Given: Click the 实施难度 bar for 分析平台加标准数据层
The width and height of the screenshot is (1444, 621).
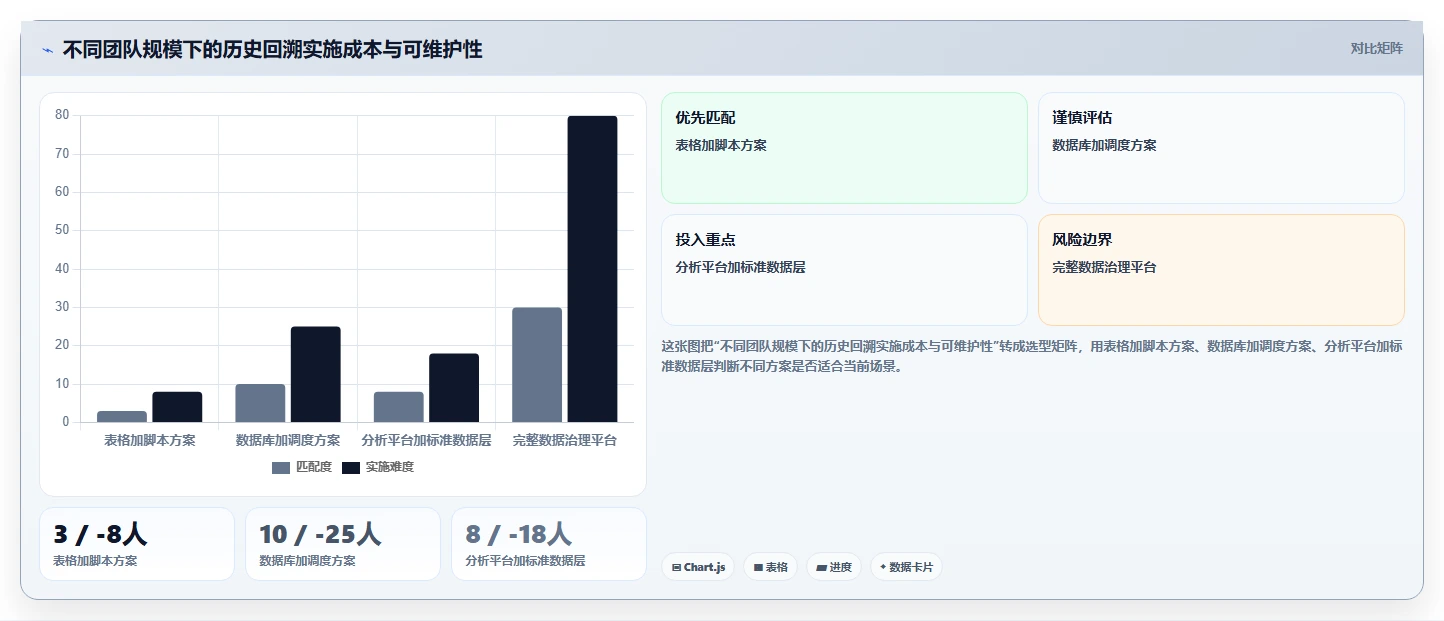Looking at the screenshot, I should pyautogui.click(x=454, y=388).
